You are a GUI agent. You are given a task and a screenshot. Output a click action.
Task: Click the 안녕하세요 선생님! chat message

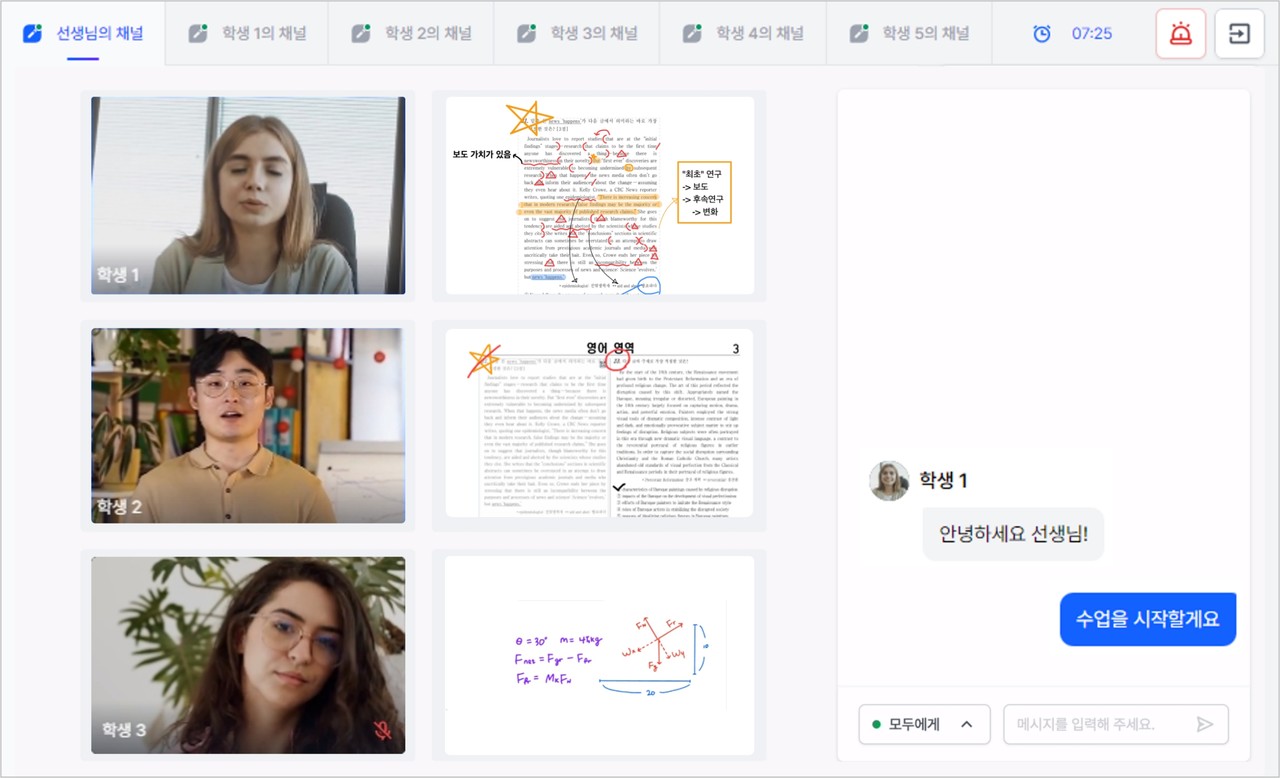click(x=1013, y=534)
